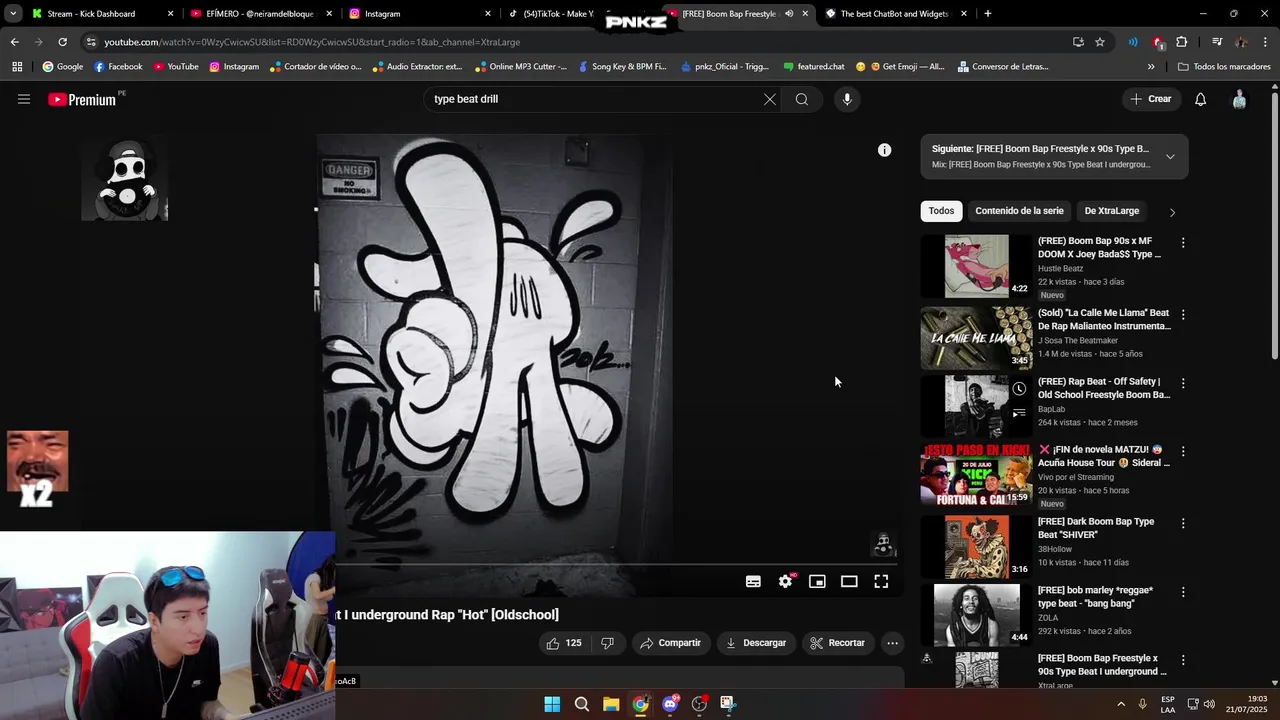Open La Calle Me Llama thumbnail

pos(976,338)
